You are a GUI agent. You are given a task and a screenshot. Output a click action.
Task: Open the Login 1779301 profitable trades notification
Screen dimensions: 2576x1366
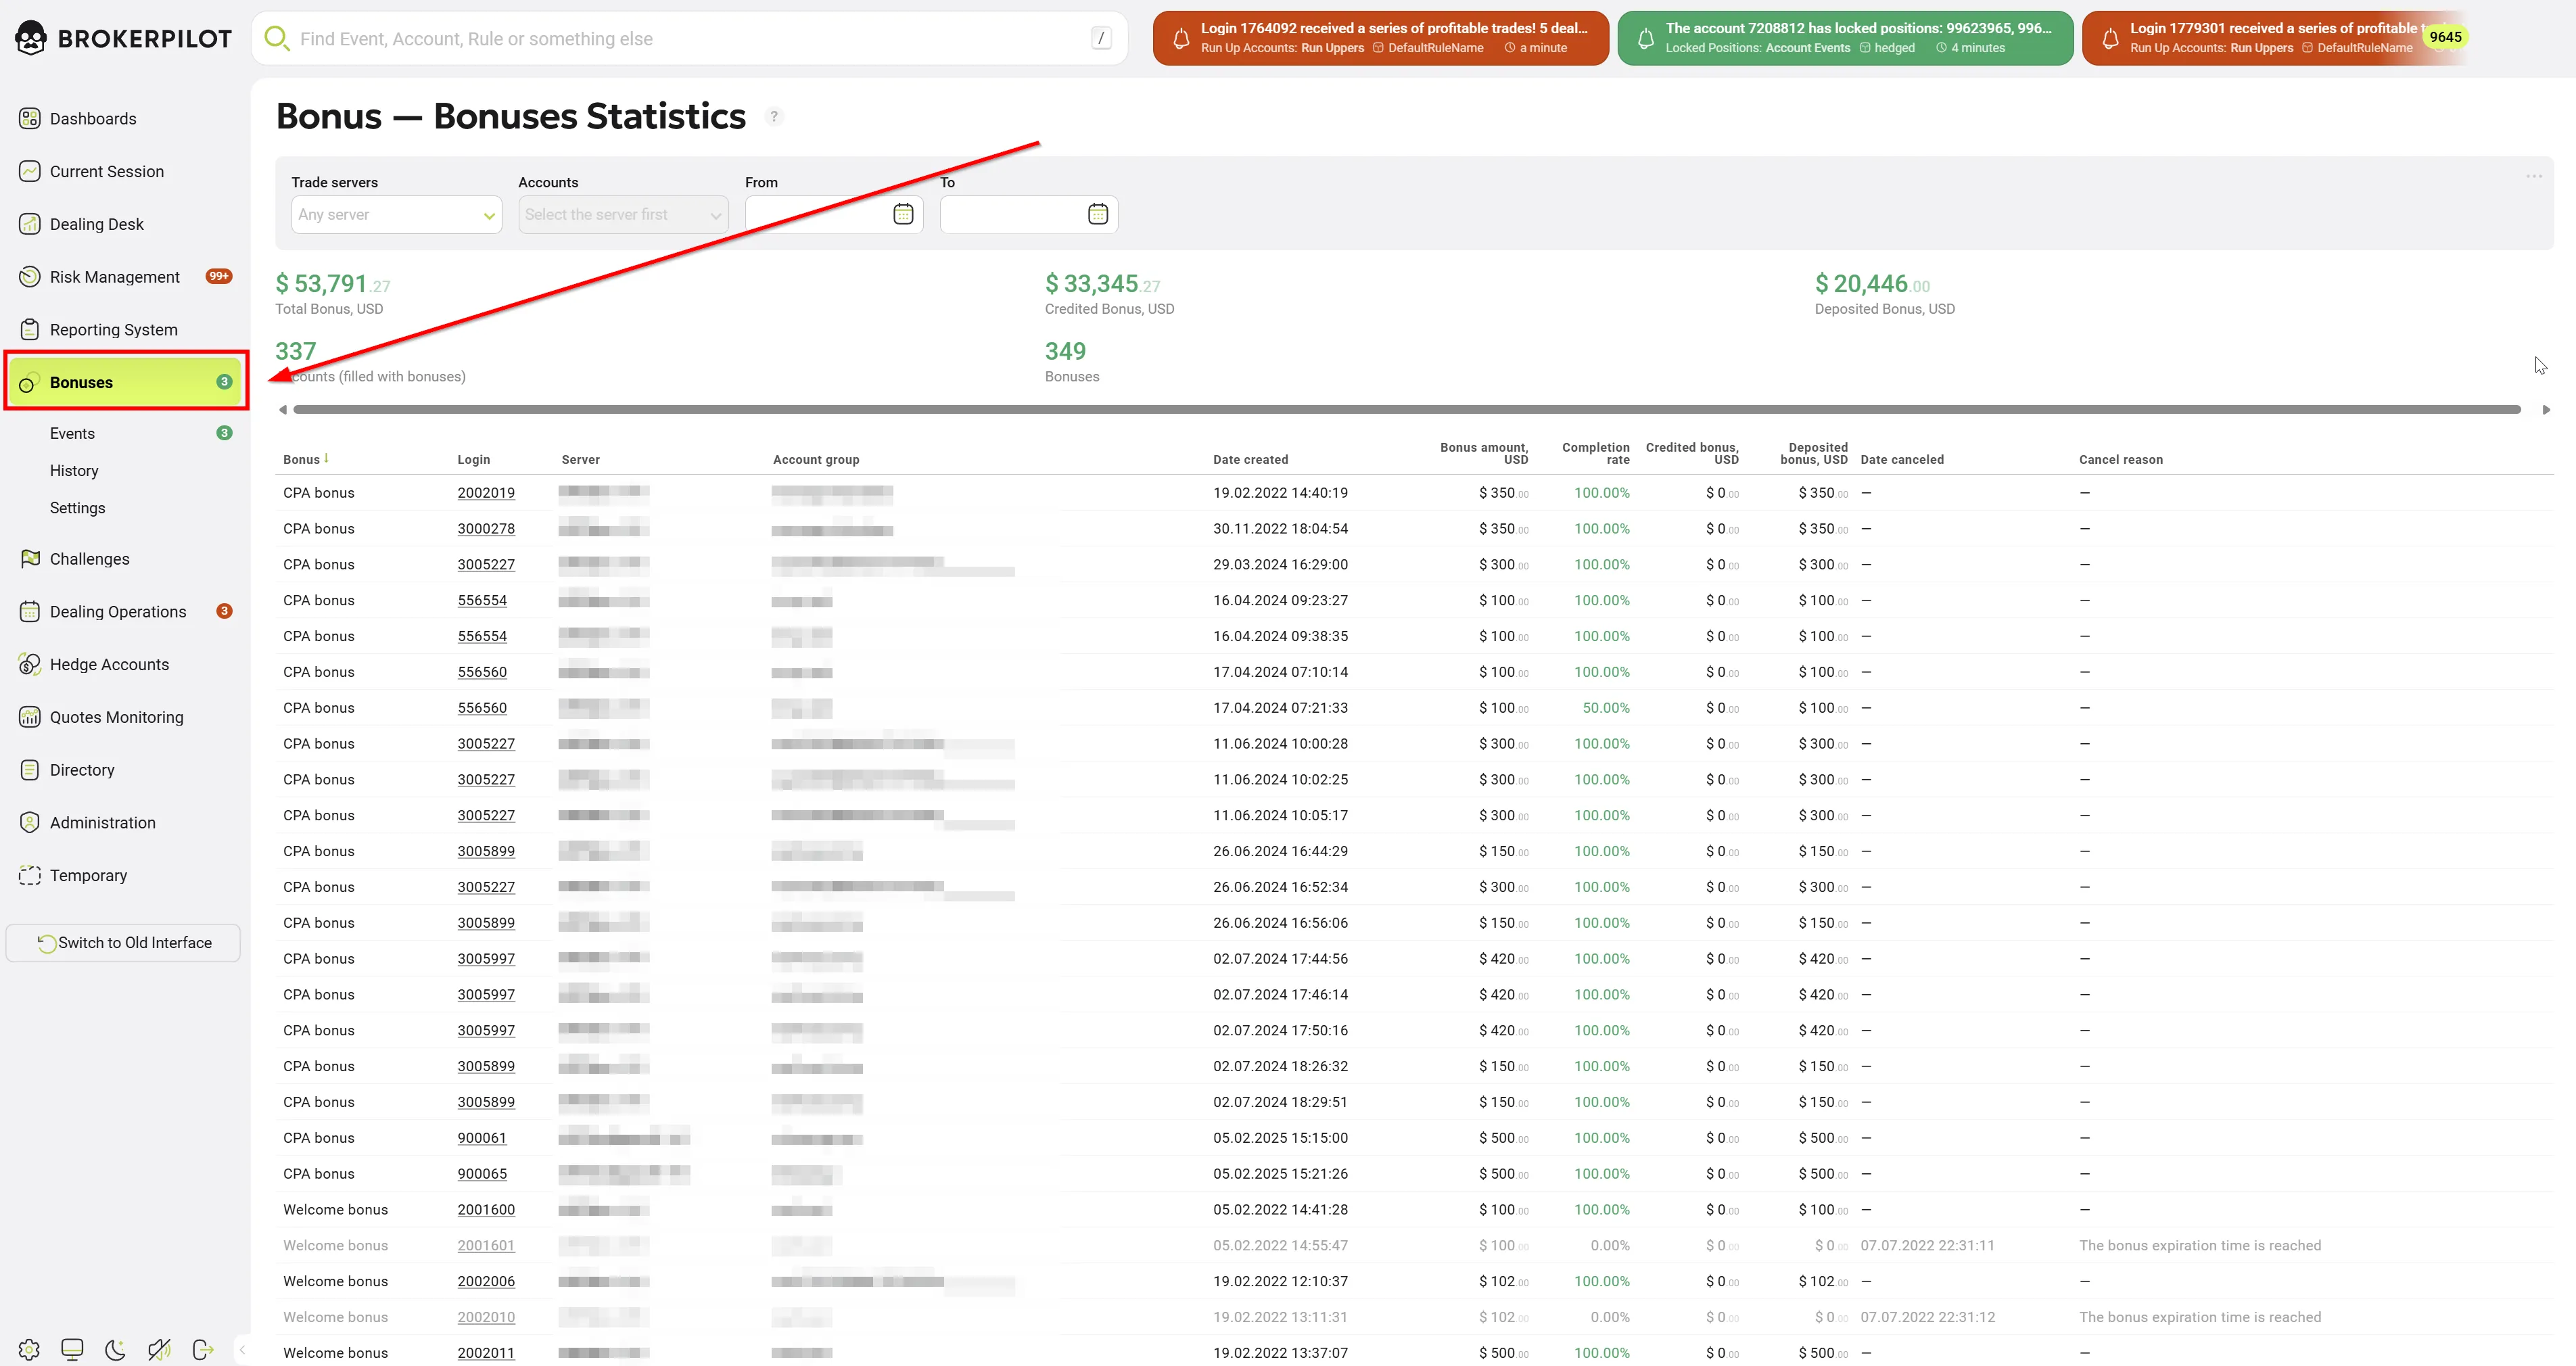point(2270,38)
